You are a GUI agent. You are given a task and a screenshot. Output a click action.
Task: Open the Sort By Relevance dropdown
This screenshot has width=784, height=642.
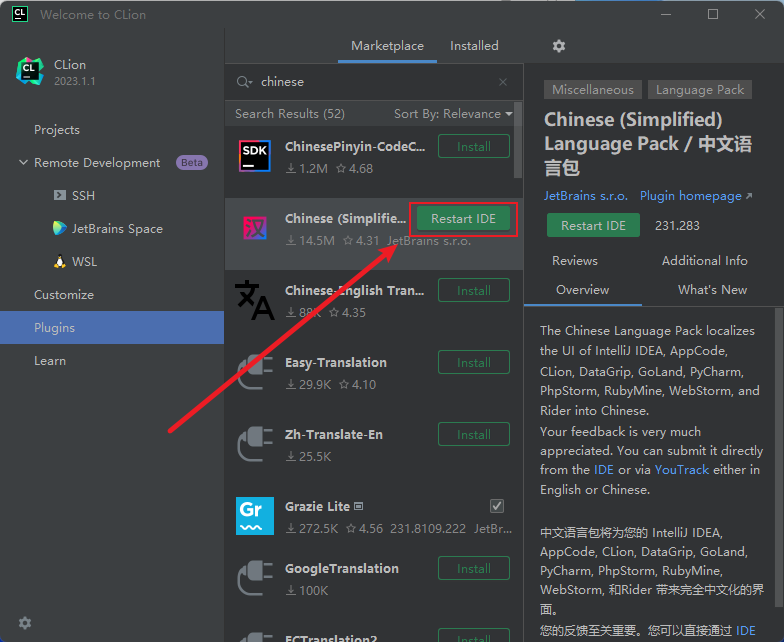coord(453,114)
